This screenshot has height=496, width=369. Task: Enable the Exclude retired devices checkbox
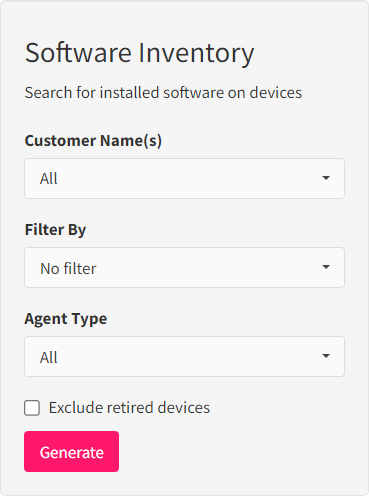click(x=32, y=408)
